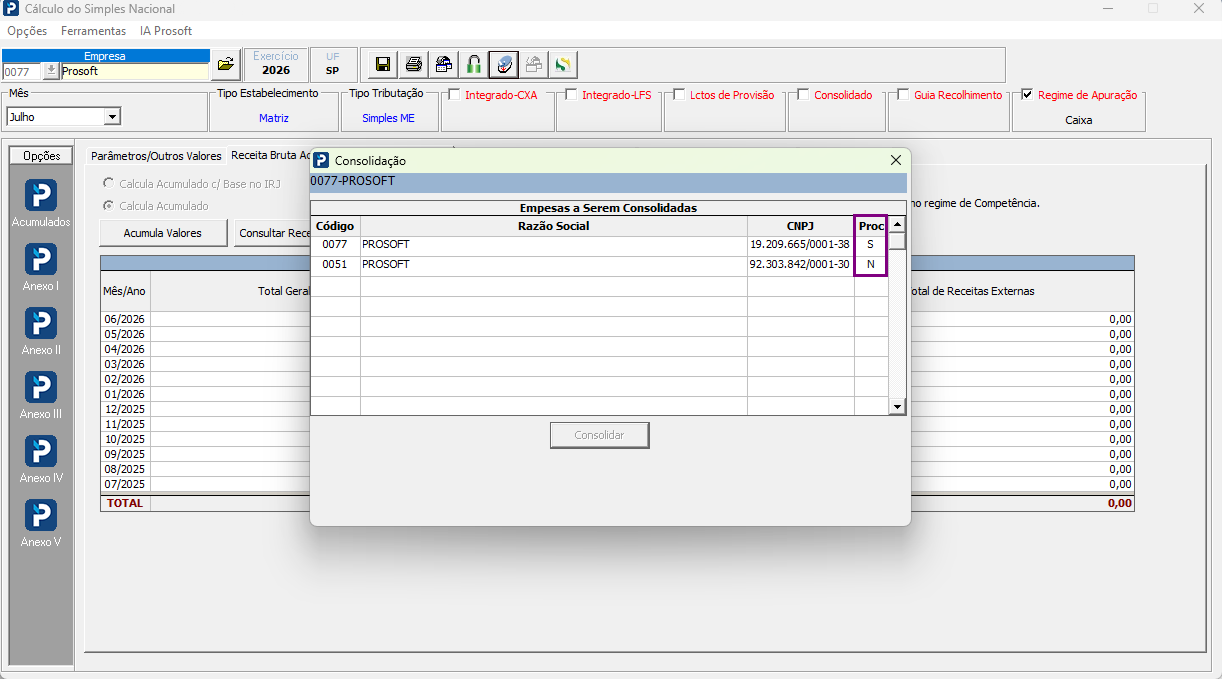The width and height of the screenshot is (1222, 680).
Task: Open the Anexo I sidebar icon
Action: [41, 267]
